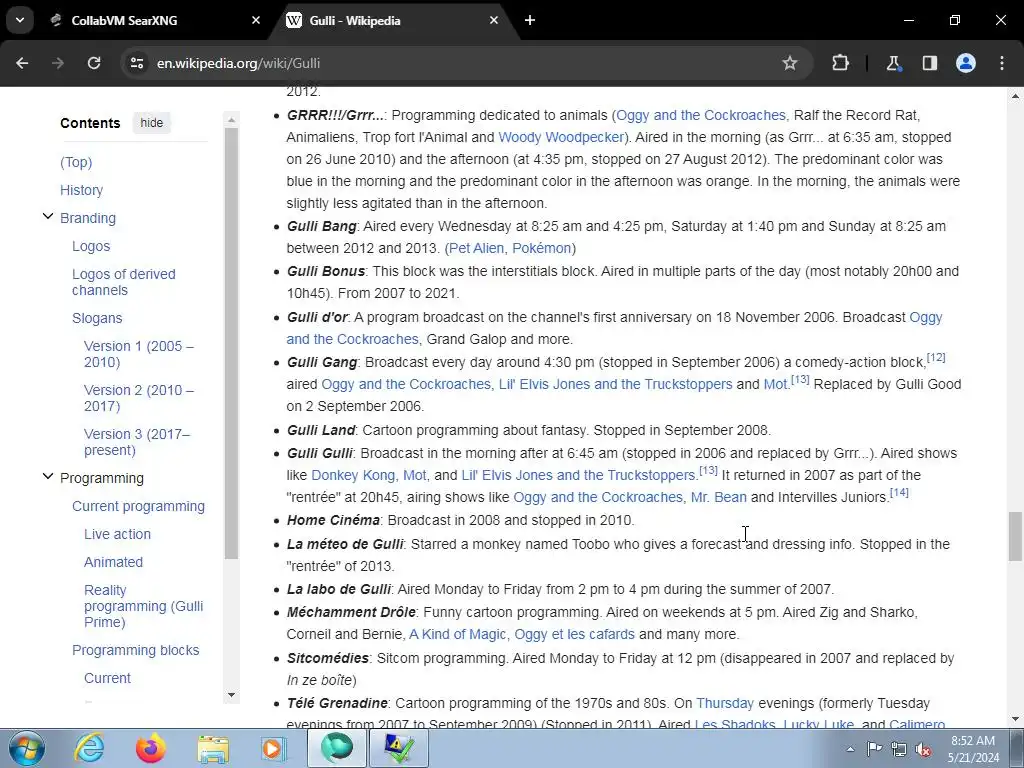
Task: Open citation [12] in Gulli Gang entry
Action: 936,357
